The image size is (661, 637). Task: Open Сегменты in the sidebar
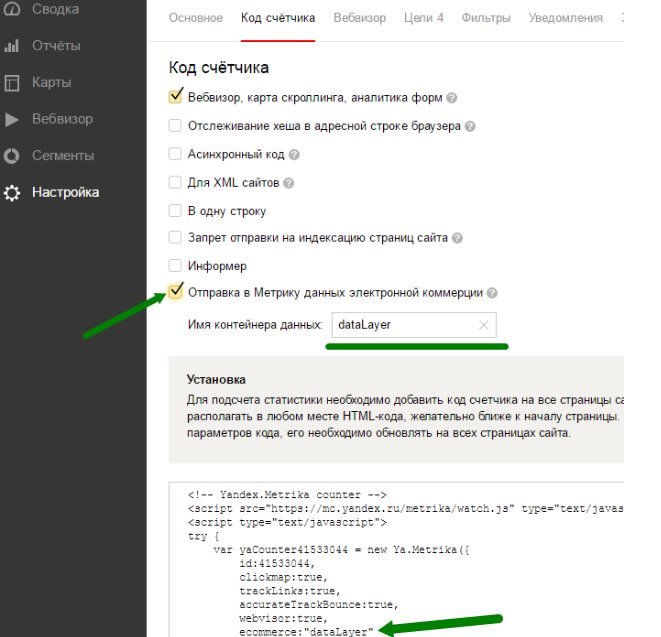coord(63,156)
